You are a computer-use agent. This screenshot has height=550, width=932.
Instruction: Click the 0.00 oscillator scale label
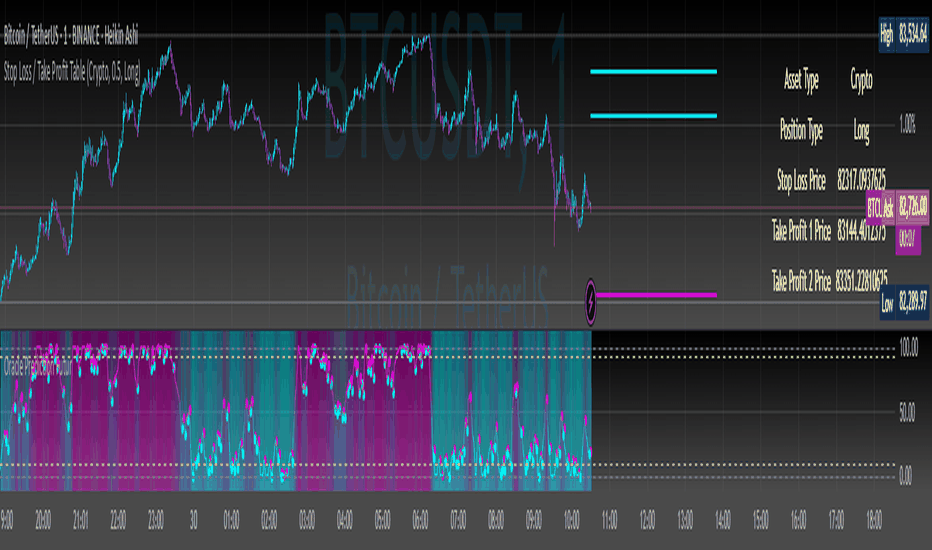click(905, 476)
